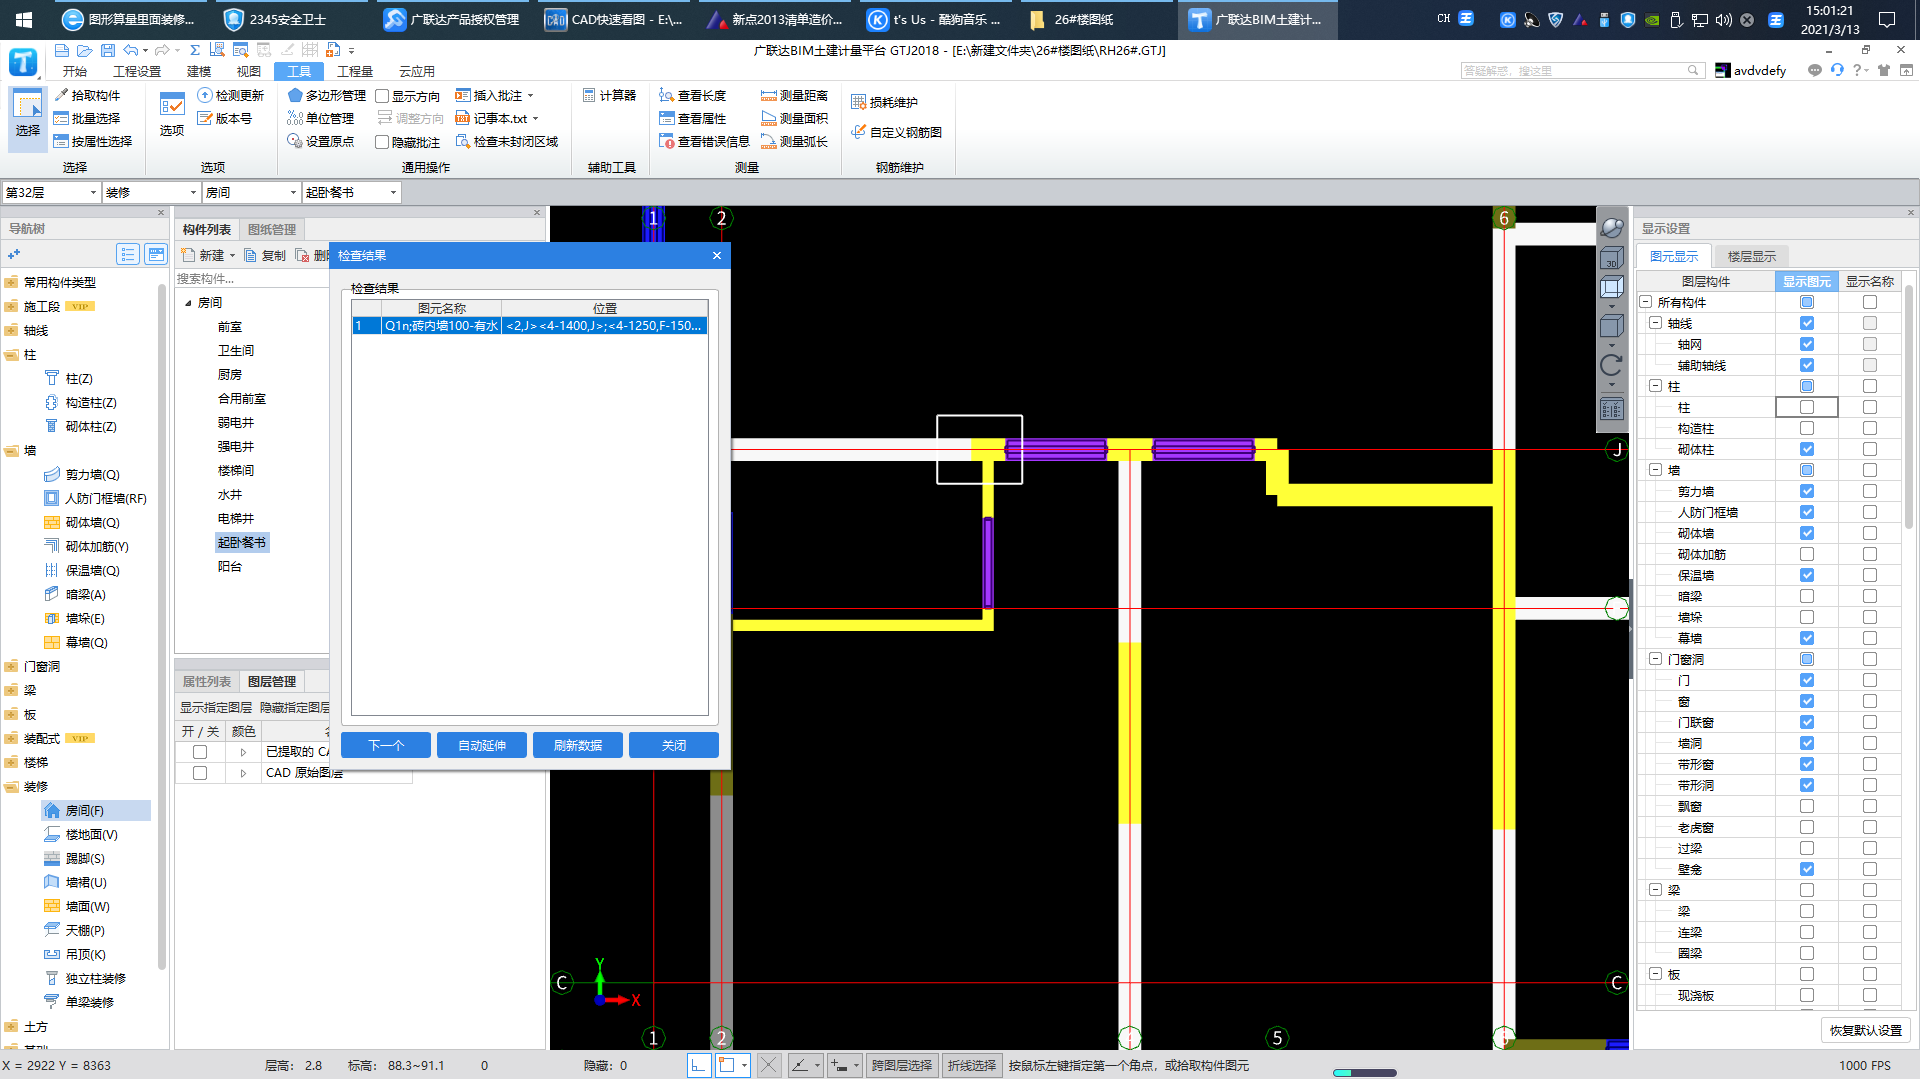Click the 跨图层选择 status bar button
The width and height of the screenshot is (1920, 1080).
(902, 1066)
